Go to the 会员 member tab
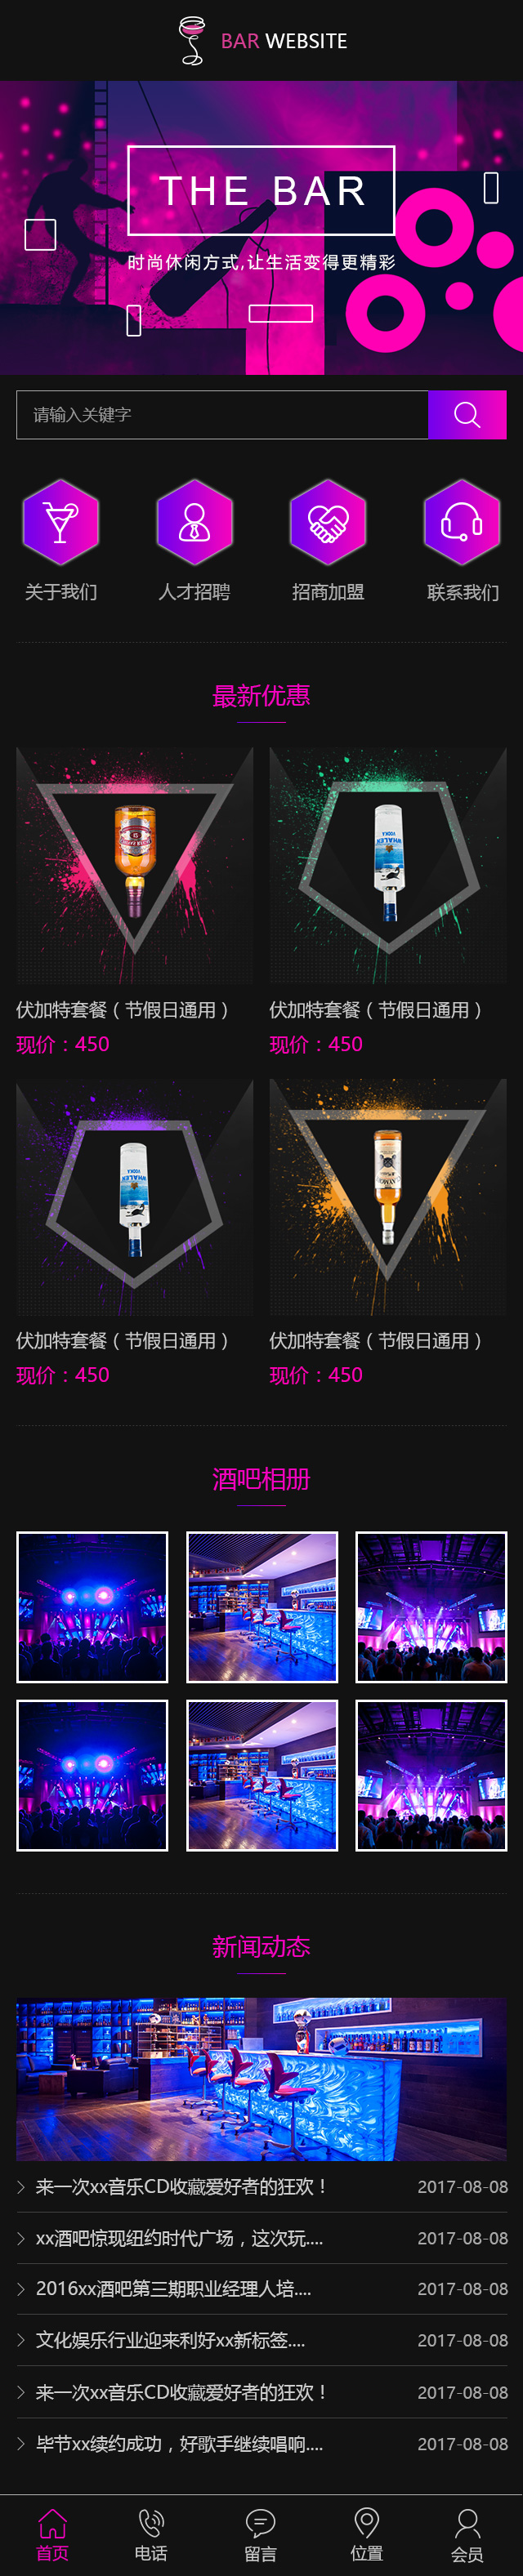 (x=467, y=2534)
